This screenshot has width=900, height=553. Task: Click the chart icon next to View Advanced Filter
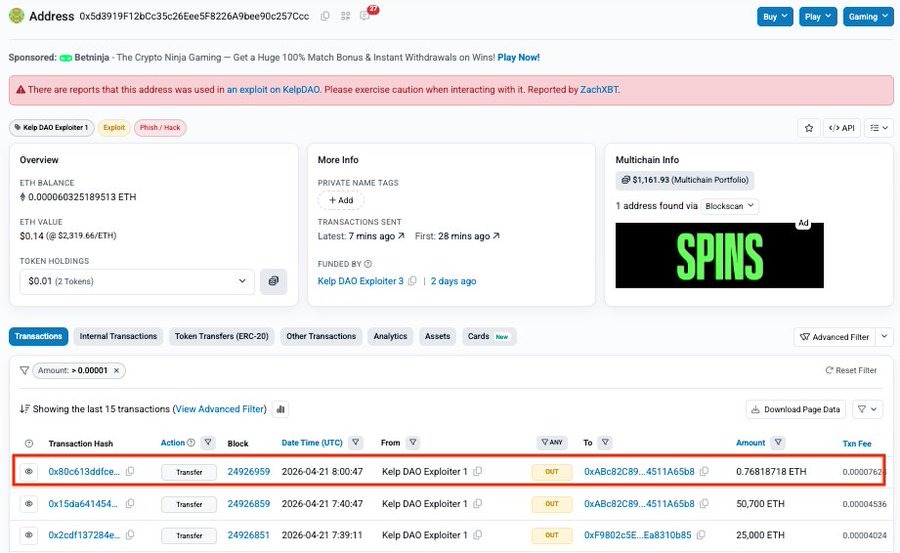tap(280, 409)
